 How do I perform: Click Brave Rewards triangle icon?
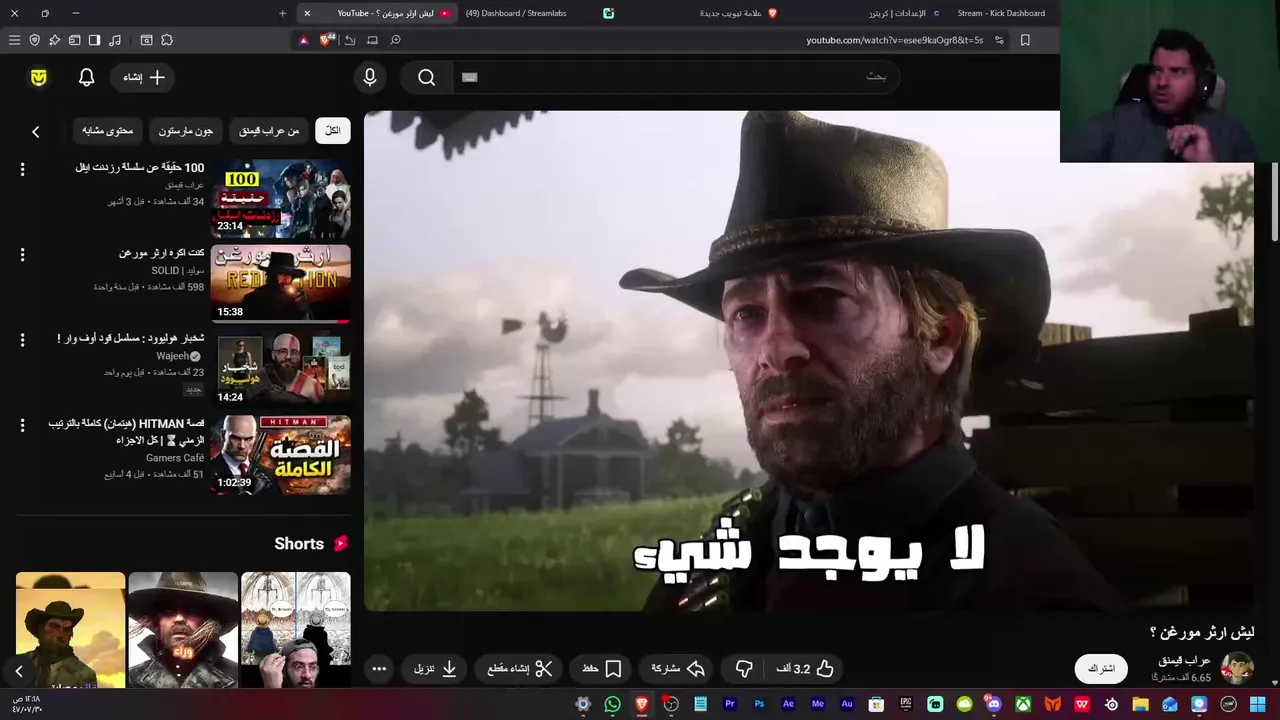point(304,40)
